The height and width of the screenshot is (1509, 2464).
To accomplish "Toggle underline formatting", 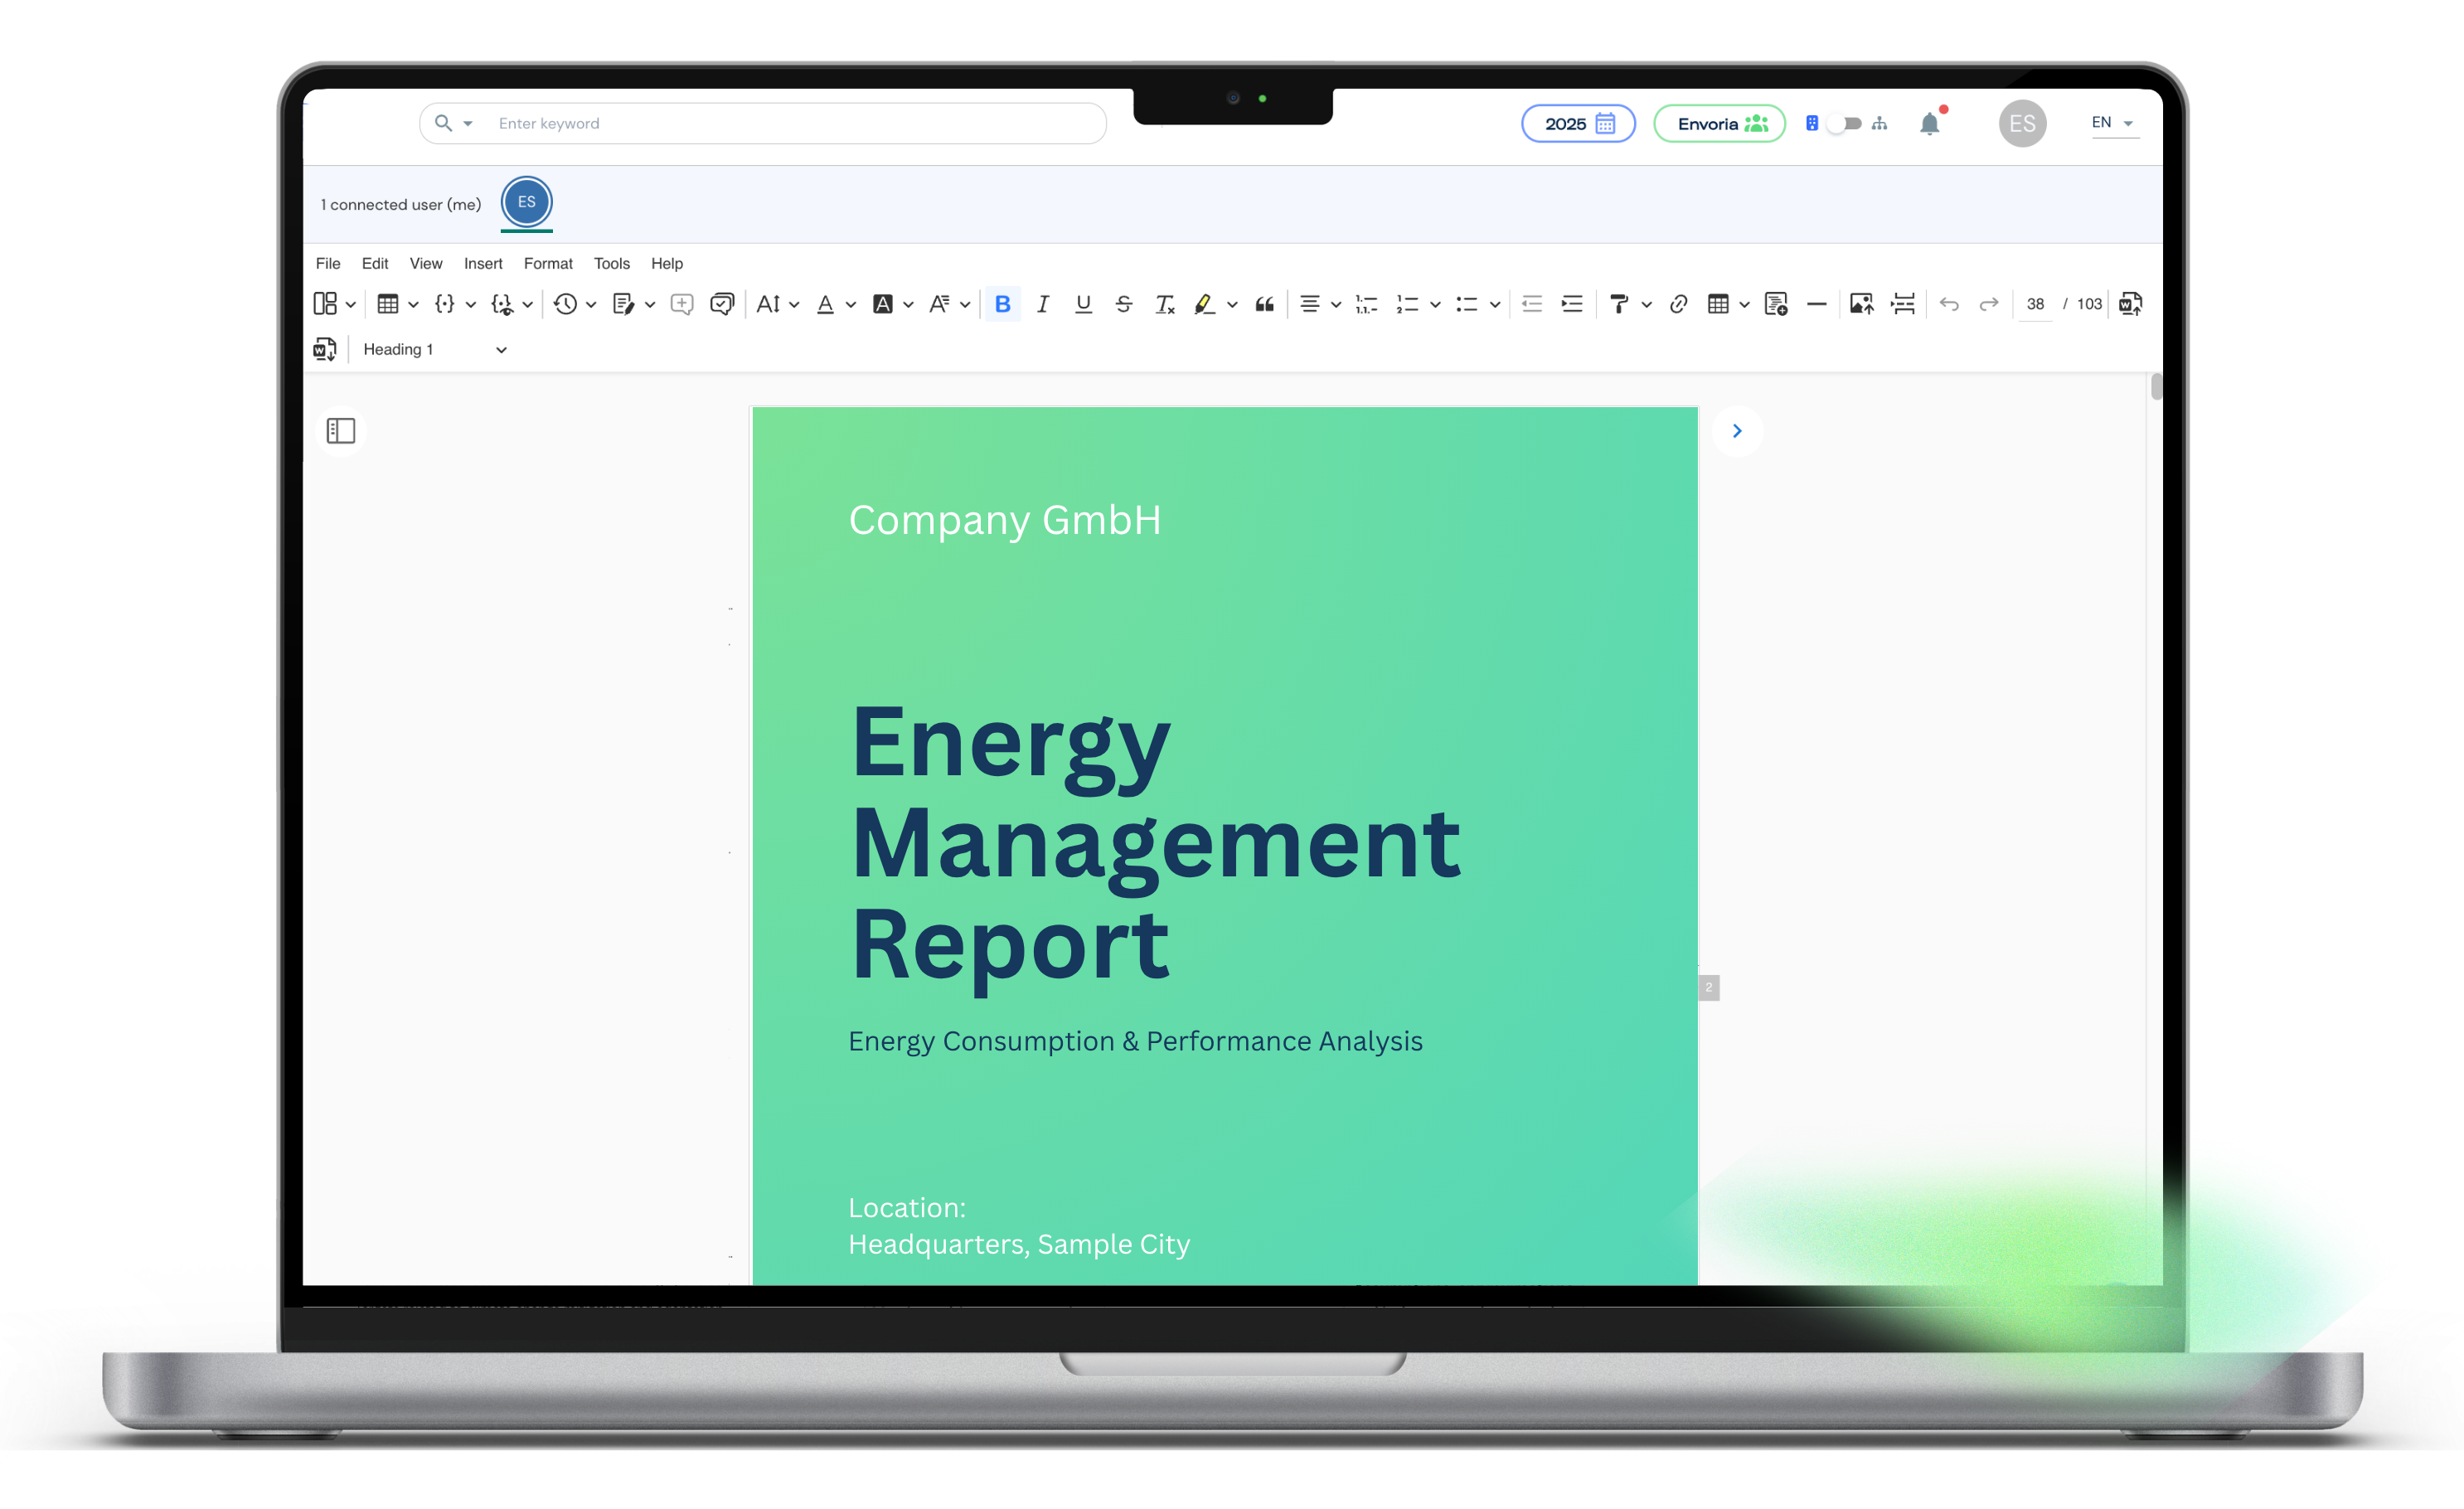I will click(1083, 304).
